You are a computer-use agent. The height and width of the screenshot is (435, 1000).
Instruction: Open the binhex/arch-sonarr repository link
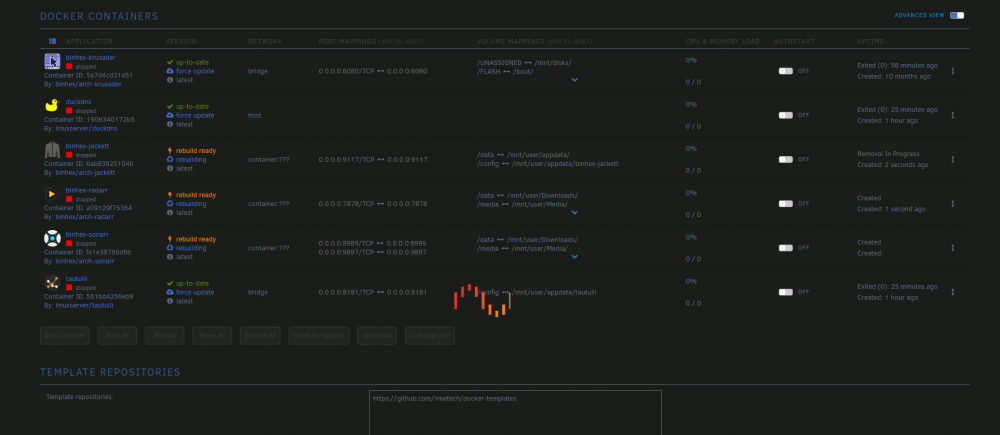tap(85, 261)
